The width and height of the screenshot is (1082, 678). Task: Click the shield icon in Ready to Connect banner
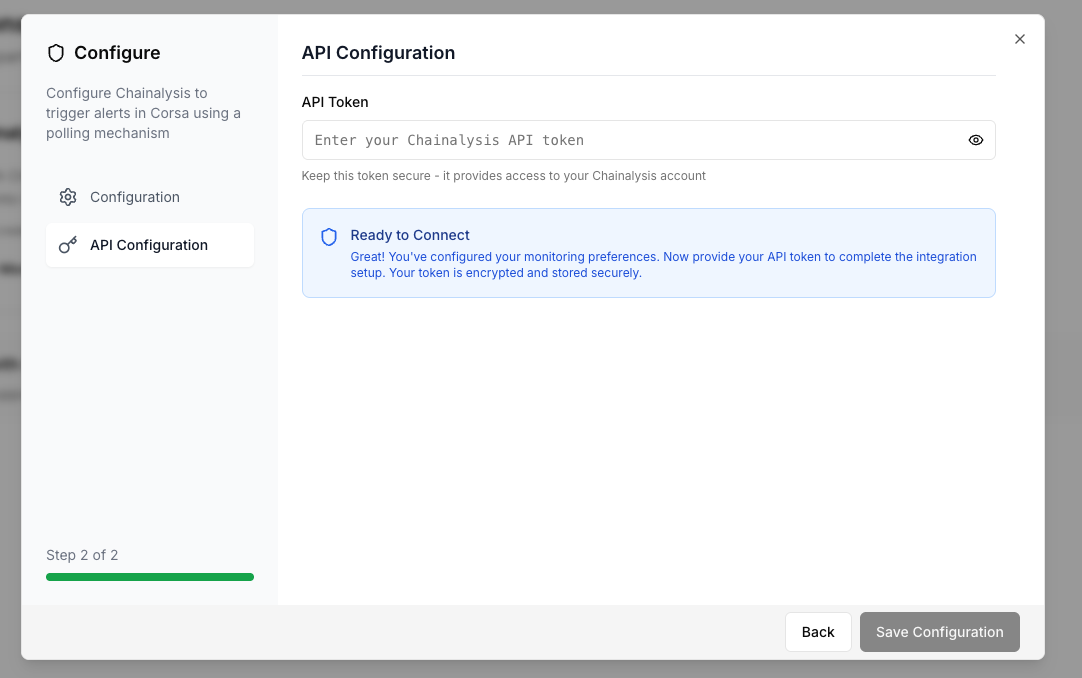click(329, 237)
